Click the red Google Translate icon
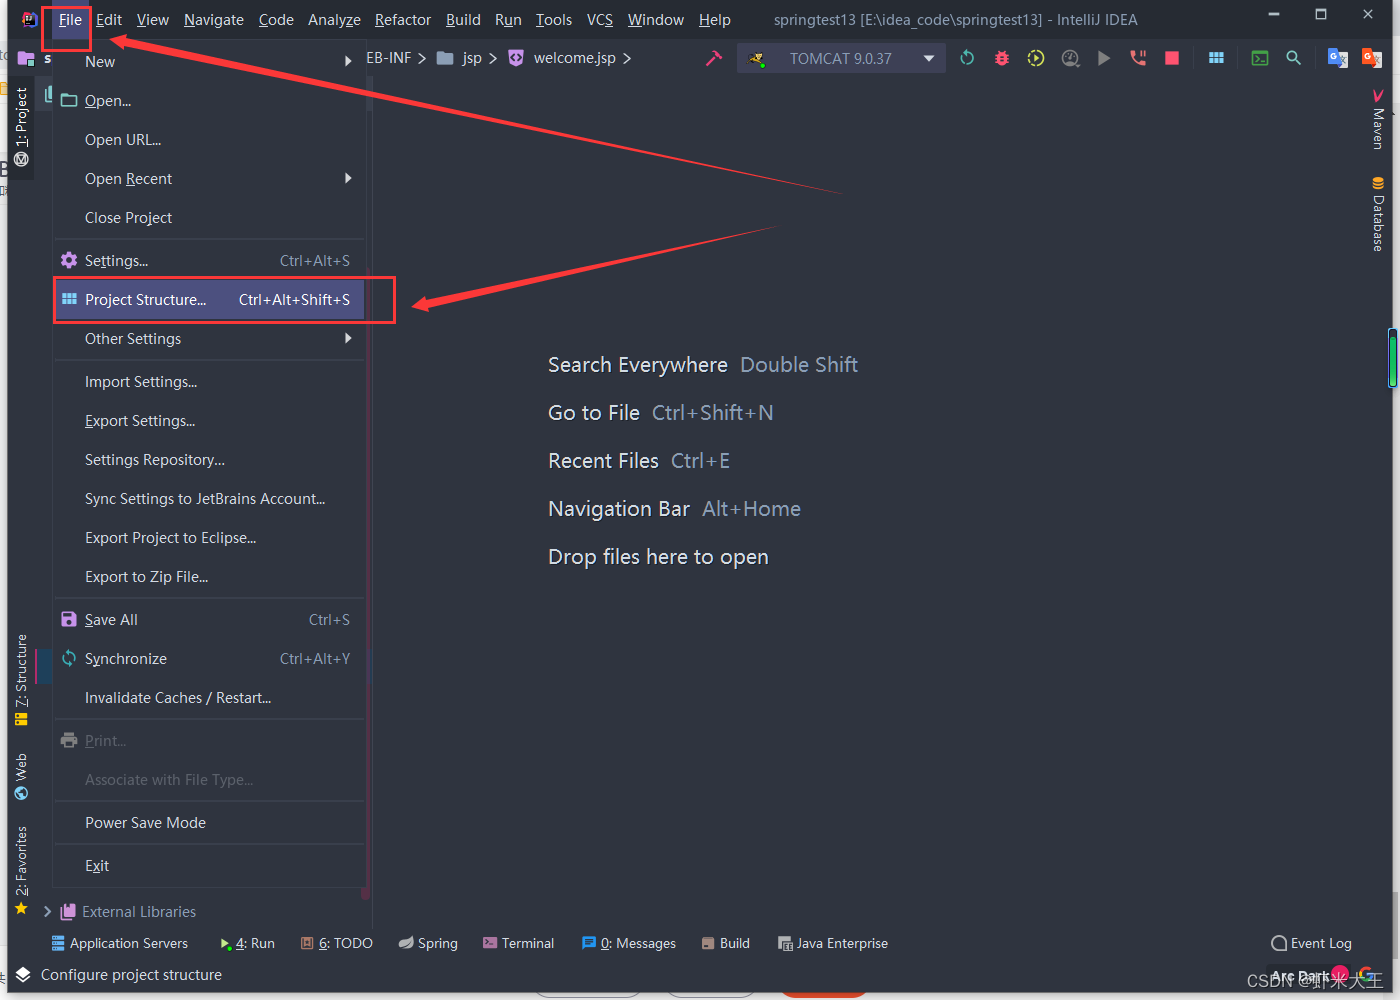 (1371, 58)
